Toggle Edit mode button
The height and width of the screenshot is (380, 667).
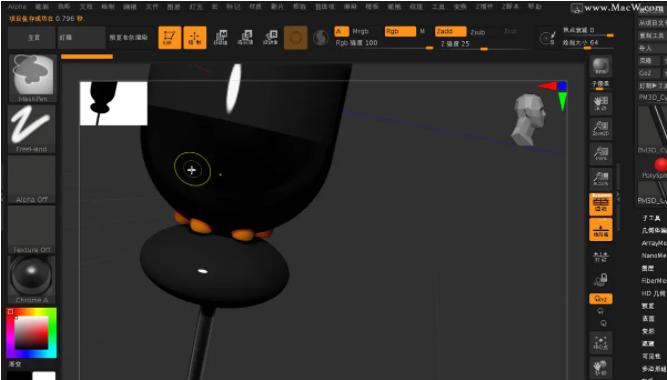click(x=170, y=37)
